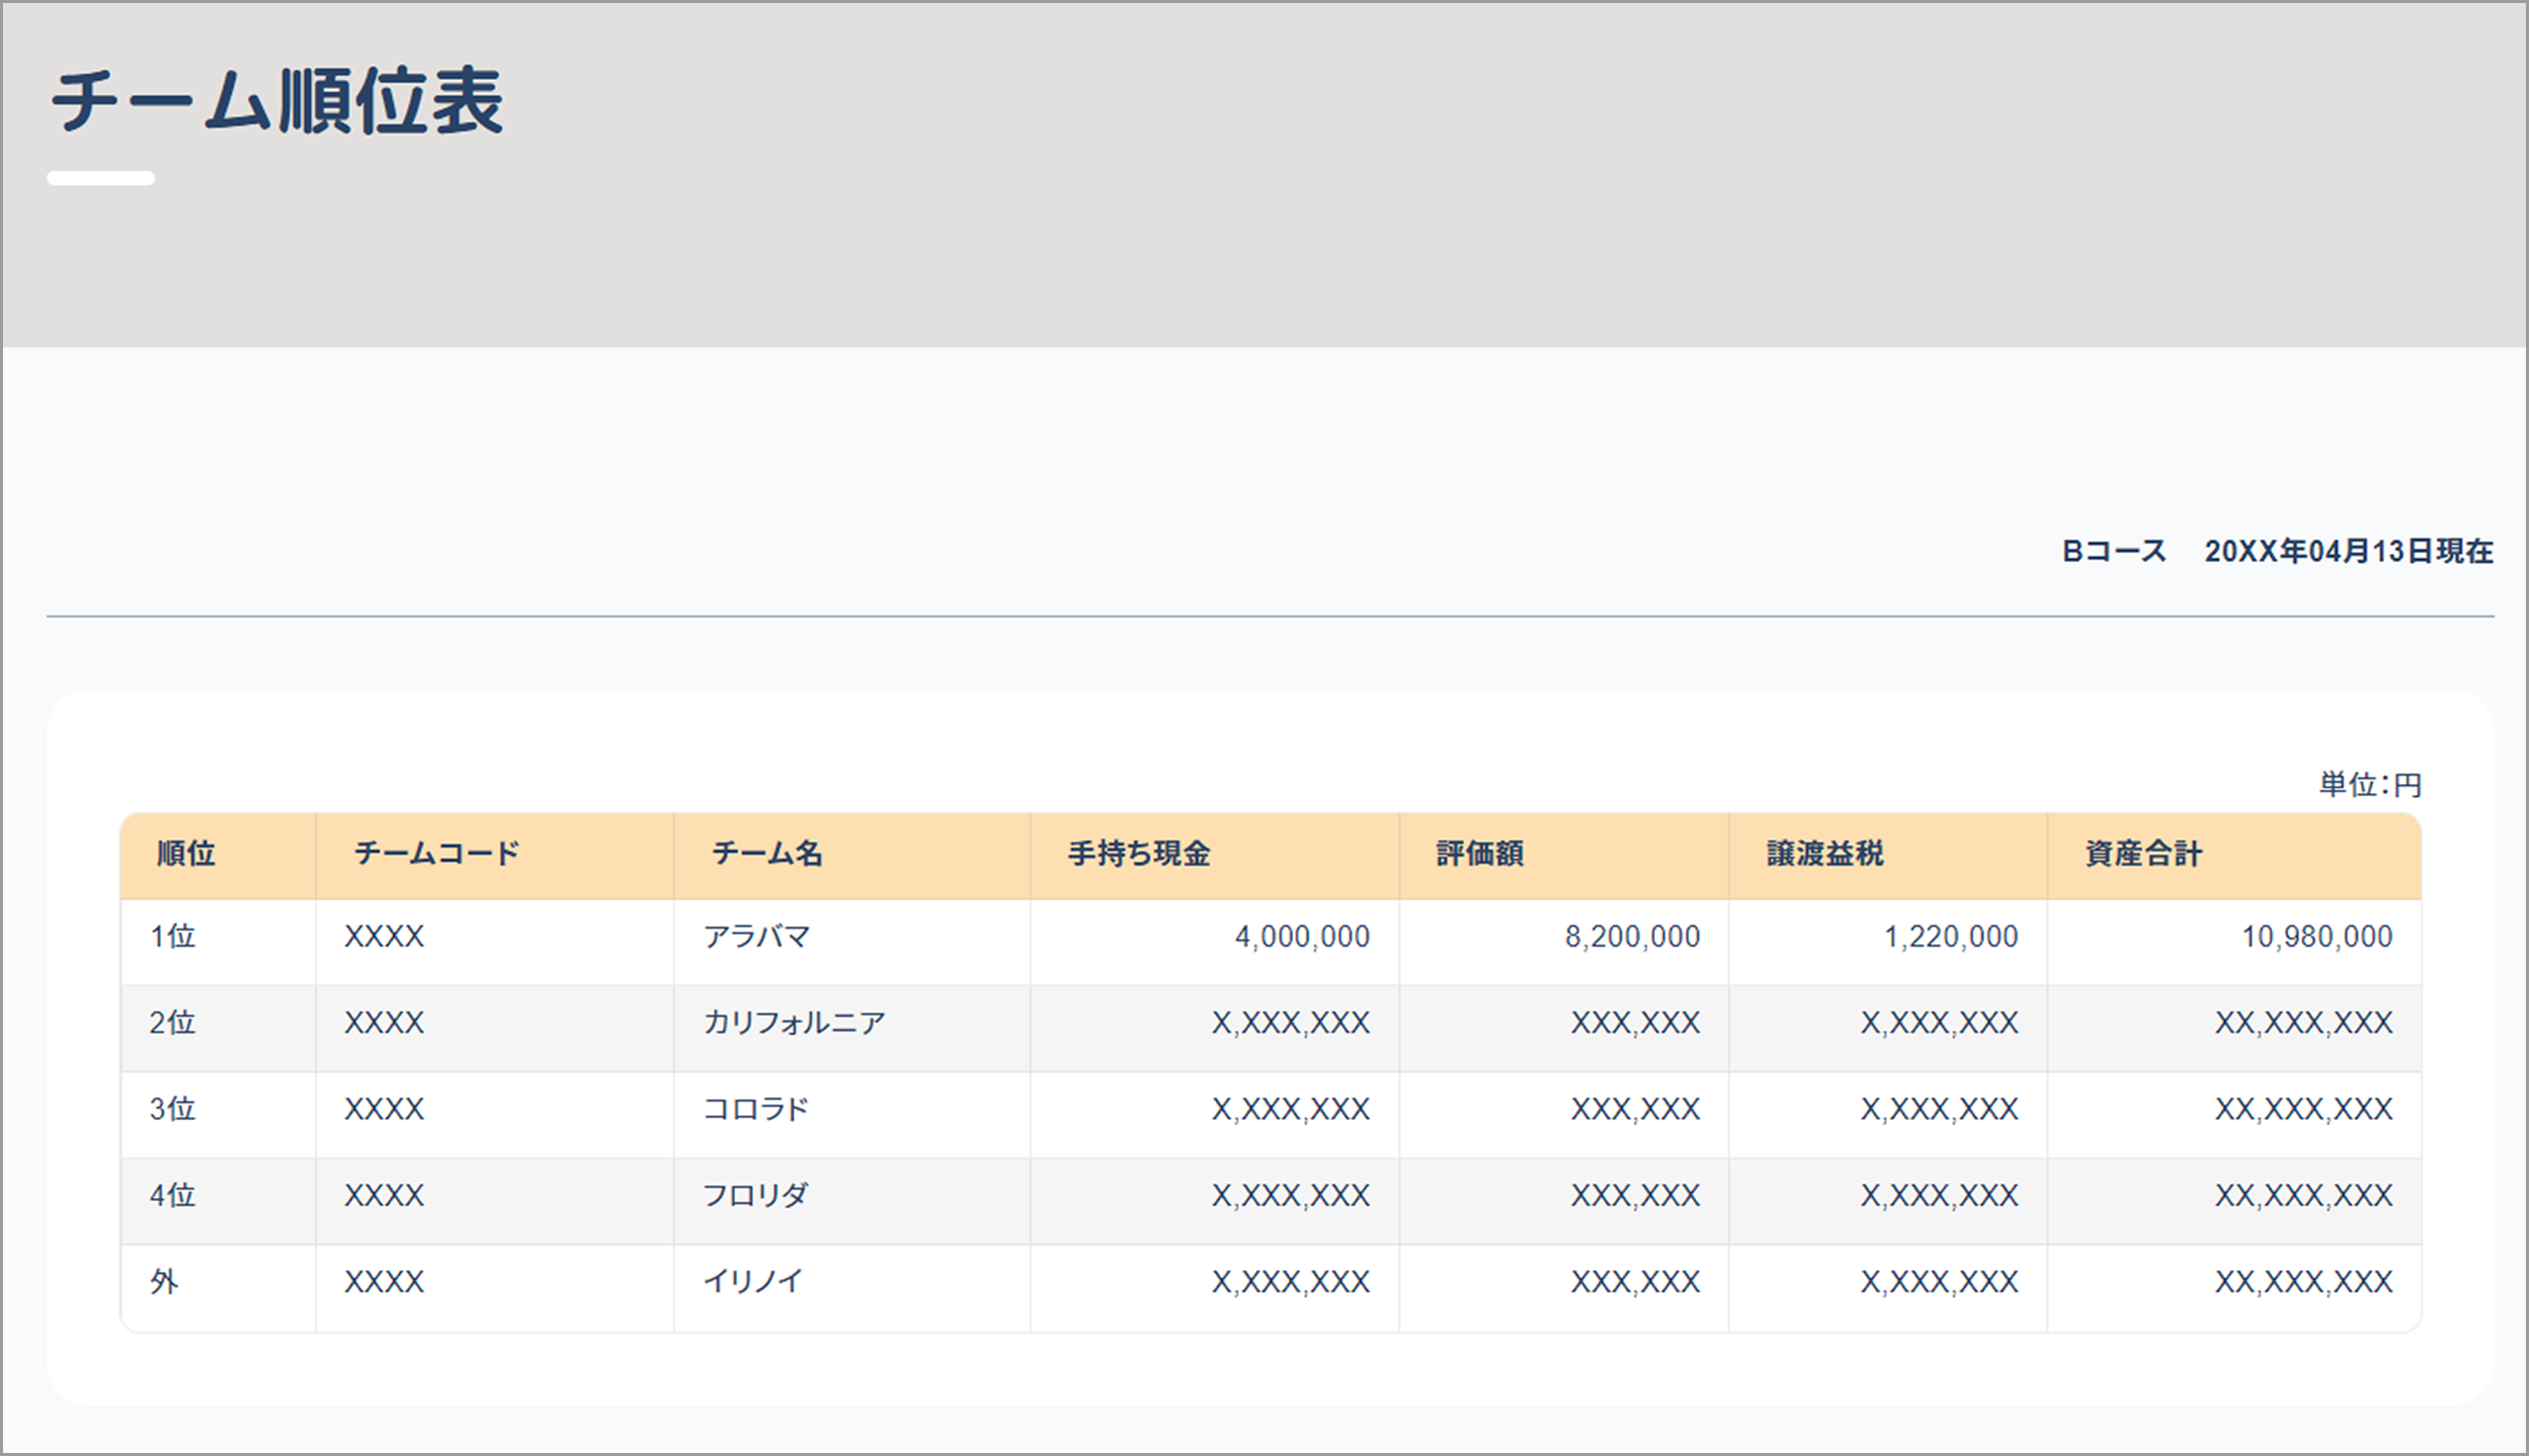Viewport: 2529px width, 1456px height.
Task: Click the 10,980,000 total assets value
Action: click(x=2317, y=936)
